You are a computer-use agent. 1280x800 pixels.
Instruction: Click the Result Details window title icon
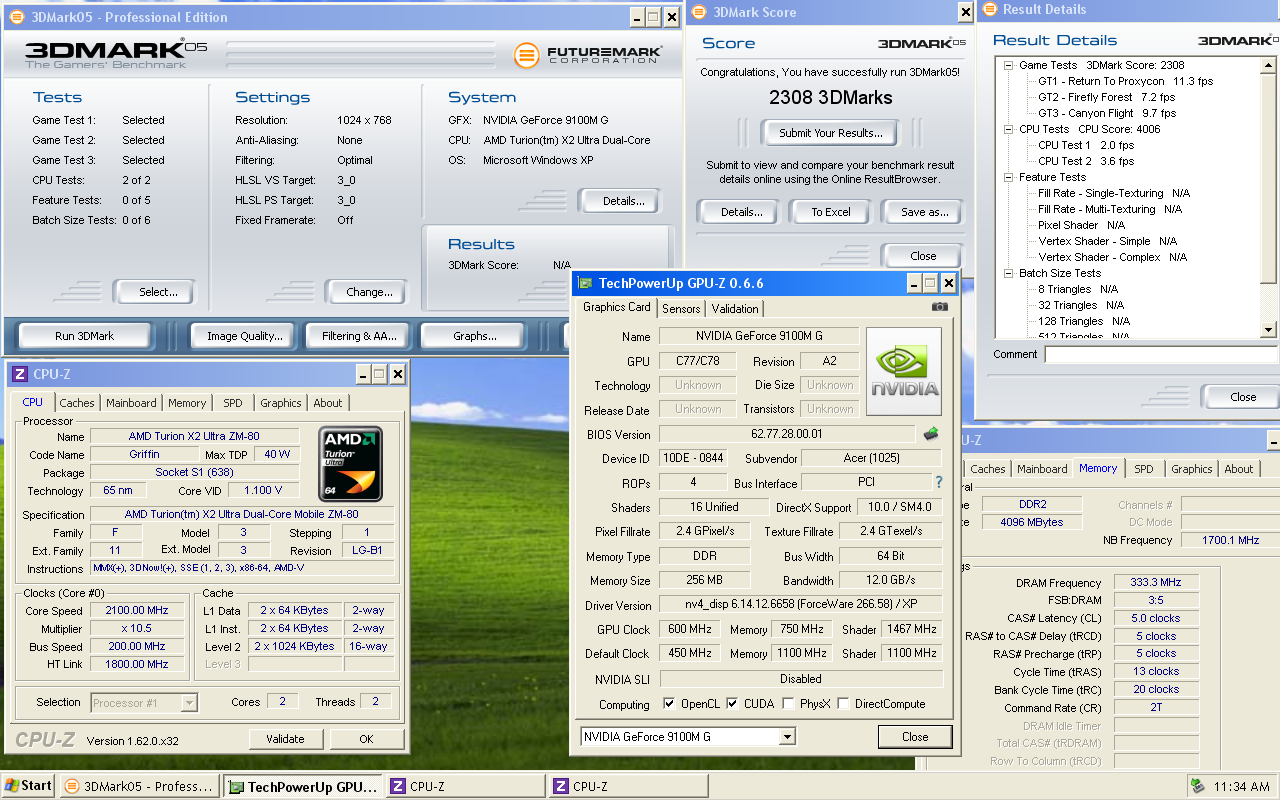[x=990, y=10]
